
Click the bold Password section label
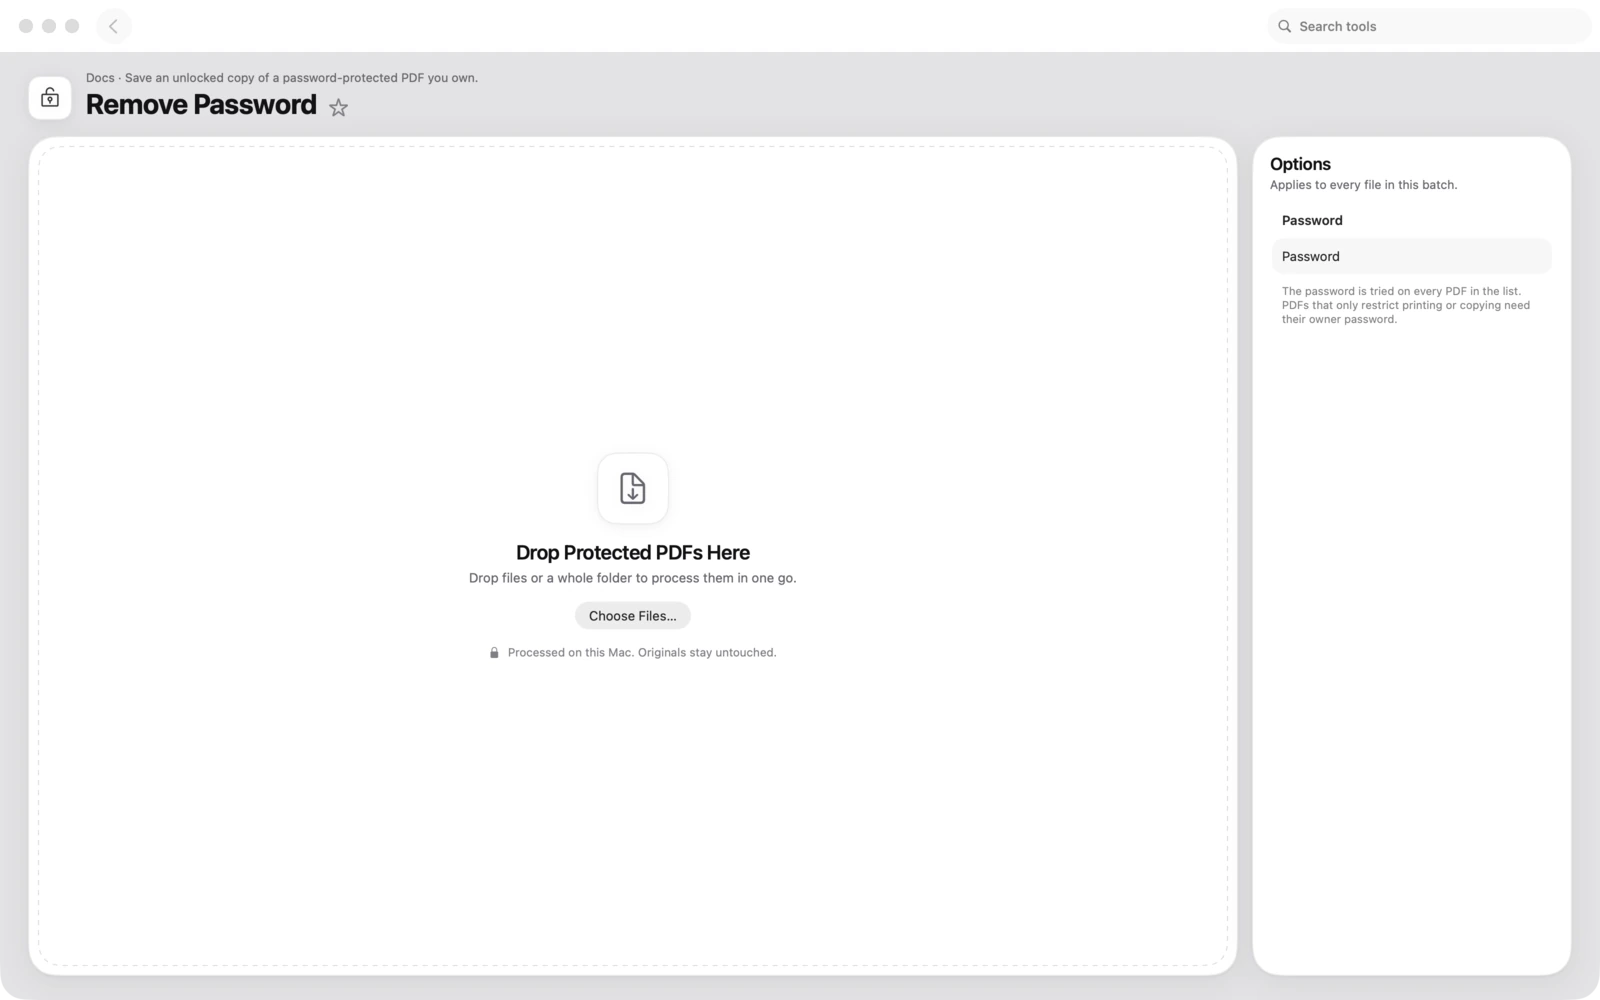tap(1312, 220)
